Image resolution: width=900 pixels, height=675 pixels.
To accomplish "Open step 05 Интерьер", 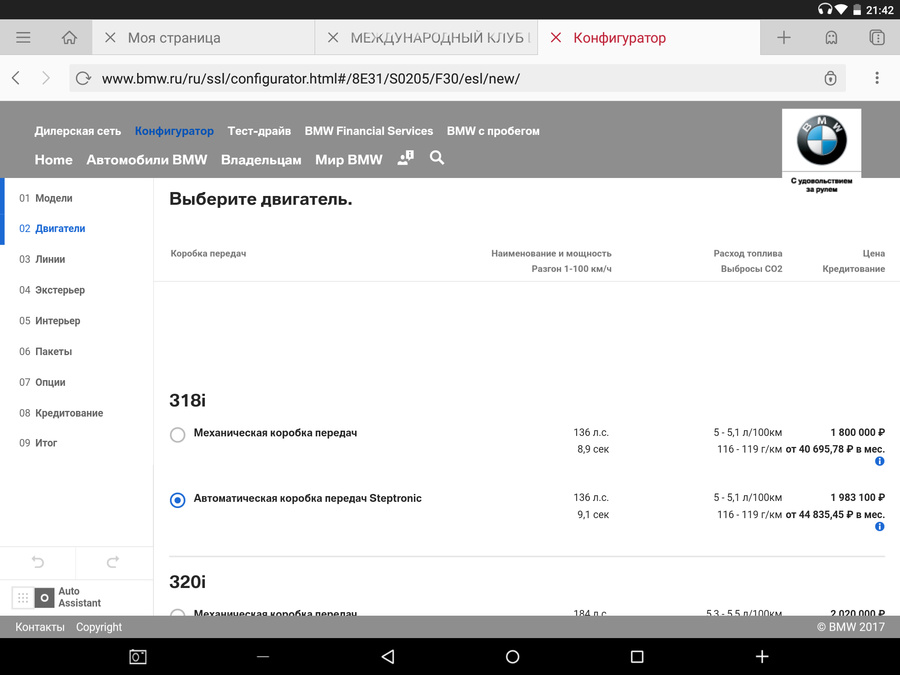I will (x=49, y=321).
